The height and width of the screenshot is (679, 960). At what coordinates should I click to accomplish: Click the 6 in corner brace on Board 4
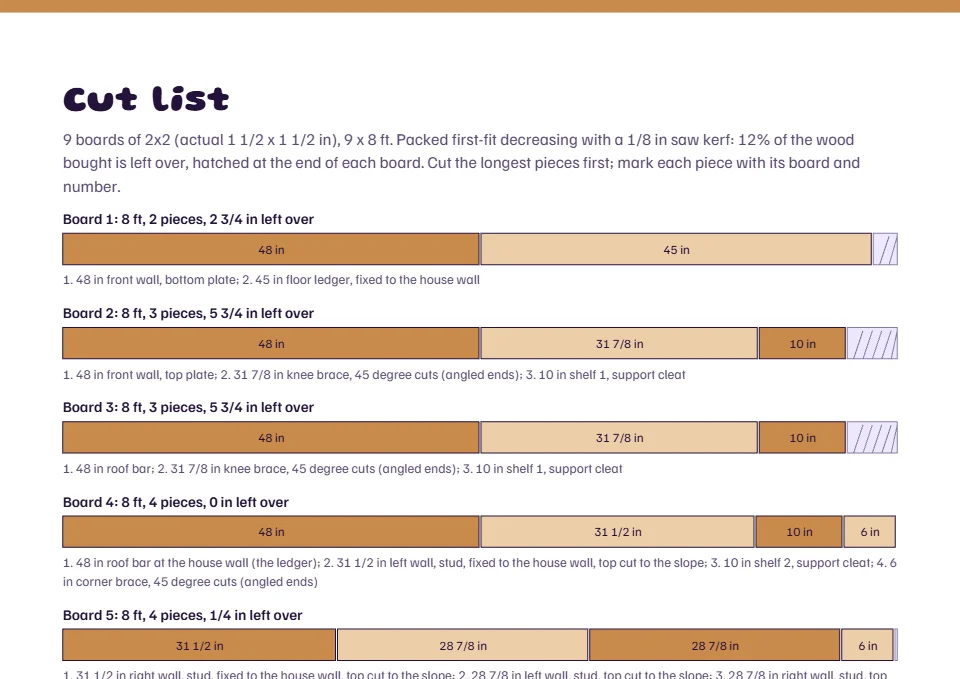(870, 532)
